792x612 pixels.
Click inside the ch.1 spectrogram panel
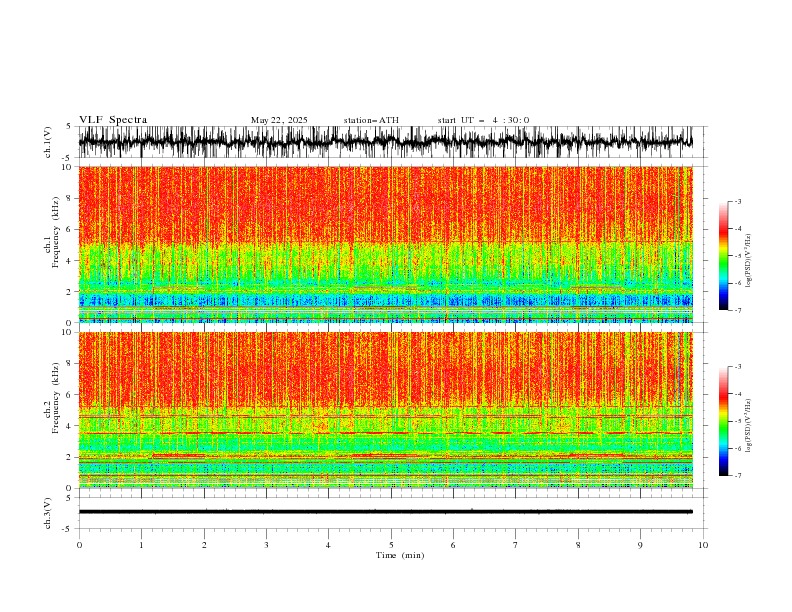[385, 244]
